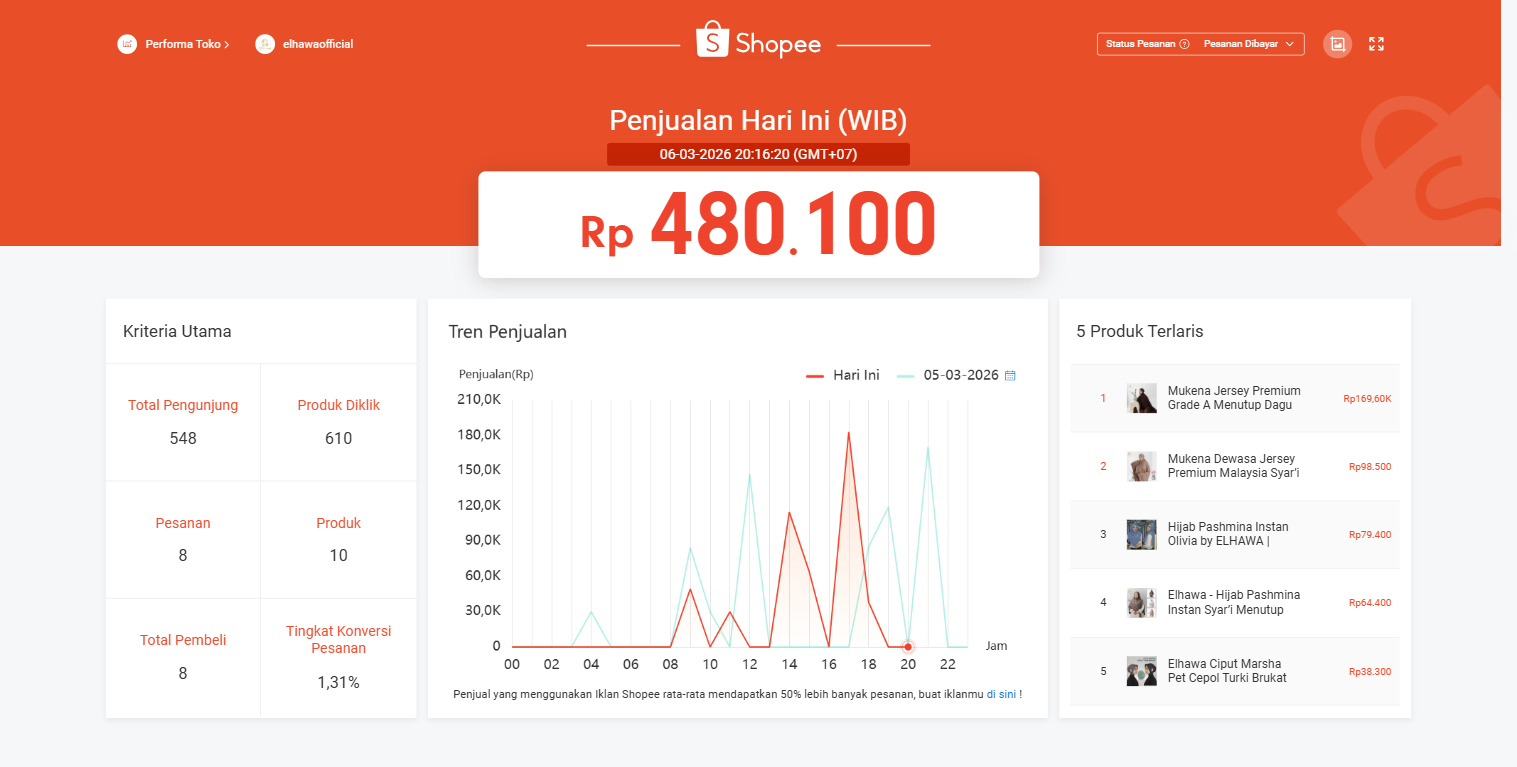
Task: Open the calendar icon next to 05-03-2026
Action: (x=1010, y=376)
